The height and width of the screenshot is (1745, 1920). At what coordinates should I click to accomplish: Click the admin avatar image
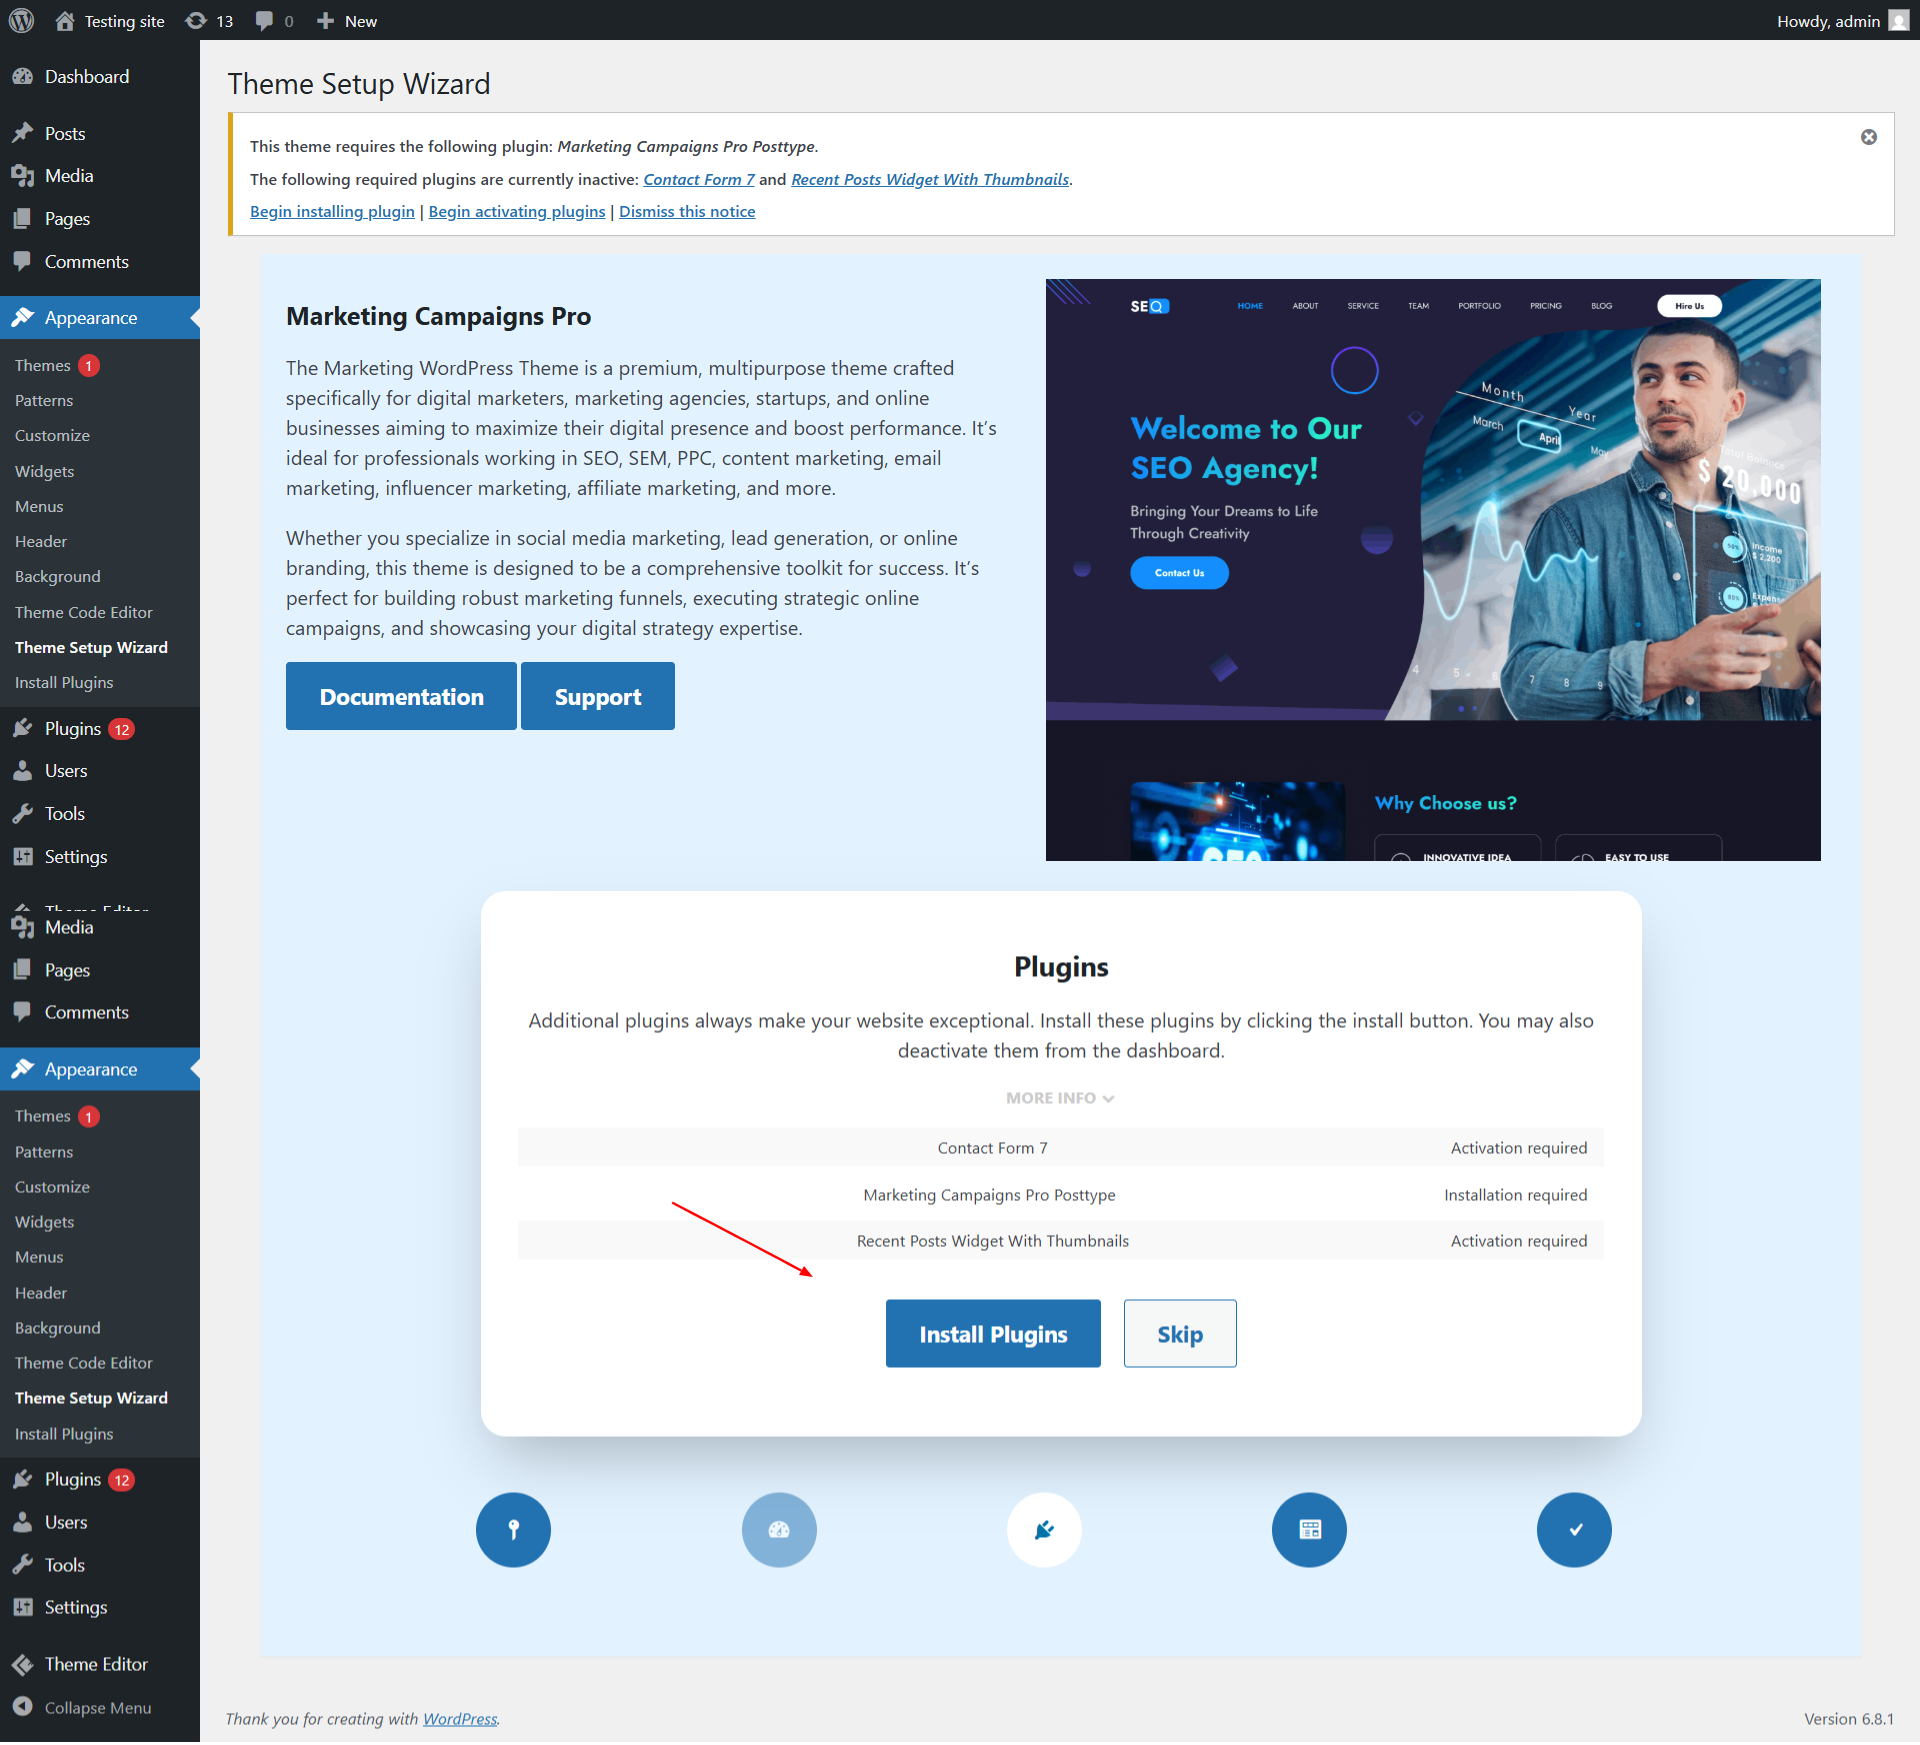pyautogui.click(x=1898, y=21)
